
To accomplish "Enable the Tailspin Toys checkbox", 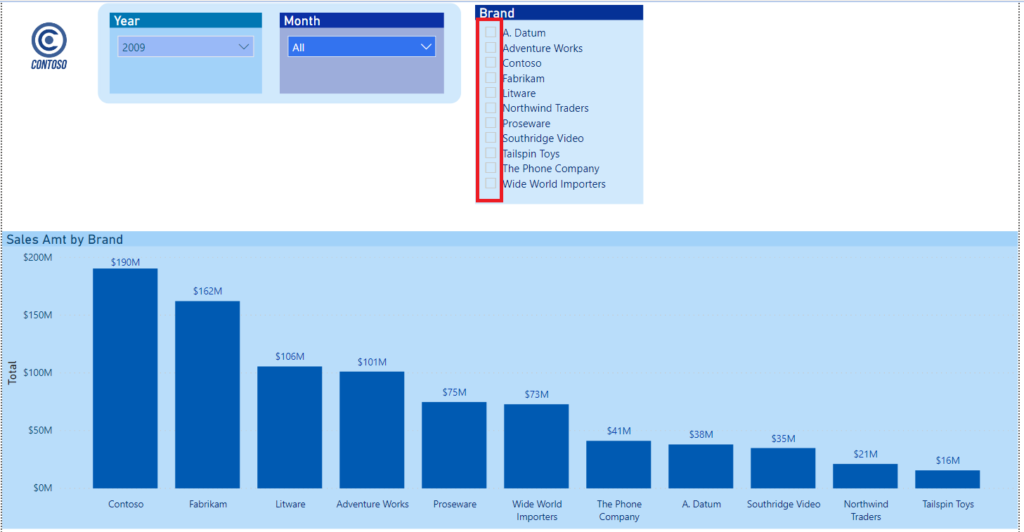I will (490, 153).
